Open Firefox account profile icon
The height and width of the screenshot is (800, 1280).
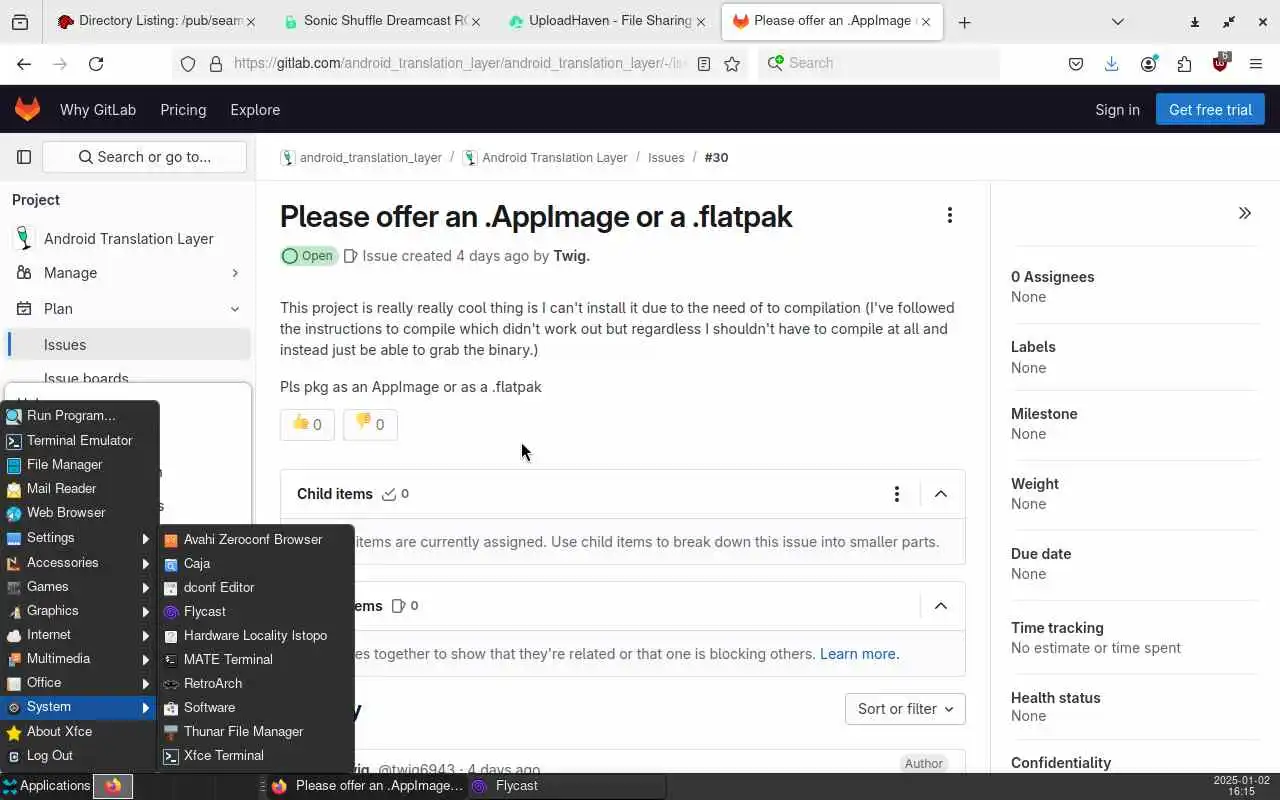[1148, 64]
